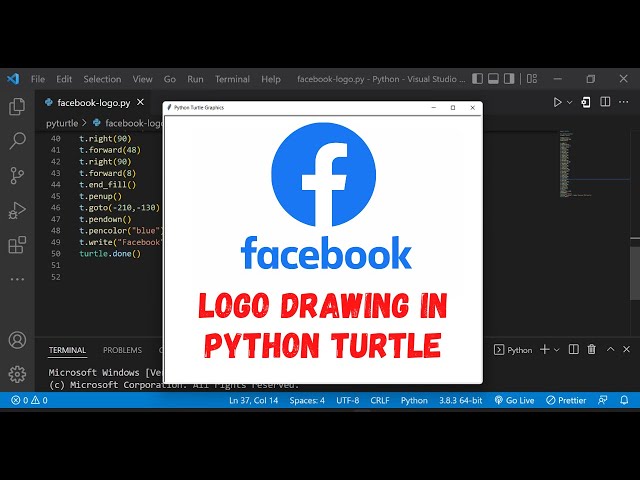Kill terminal with trash icon
The height and width of the screenshot is (480, 640).
tap(591, 349)
